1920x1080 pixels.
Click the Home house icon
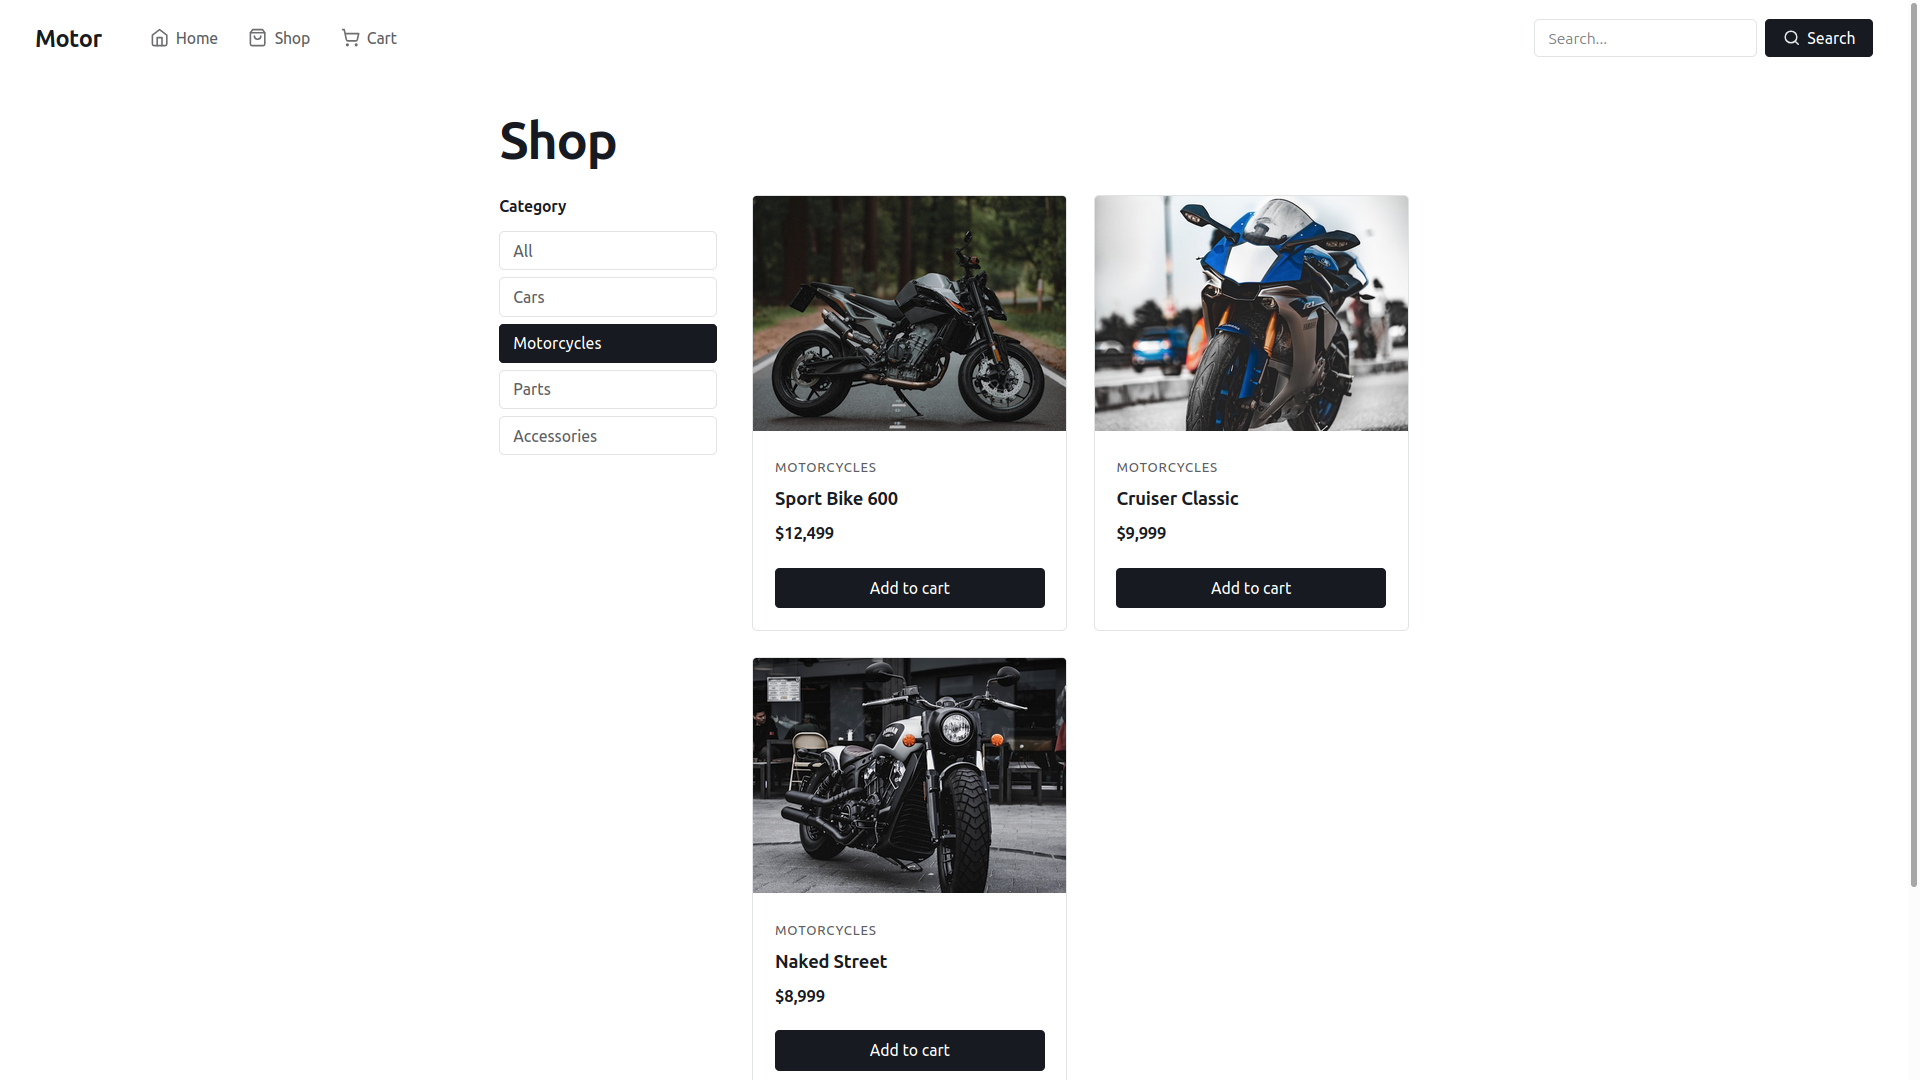click(x=159, y=38)
